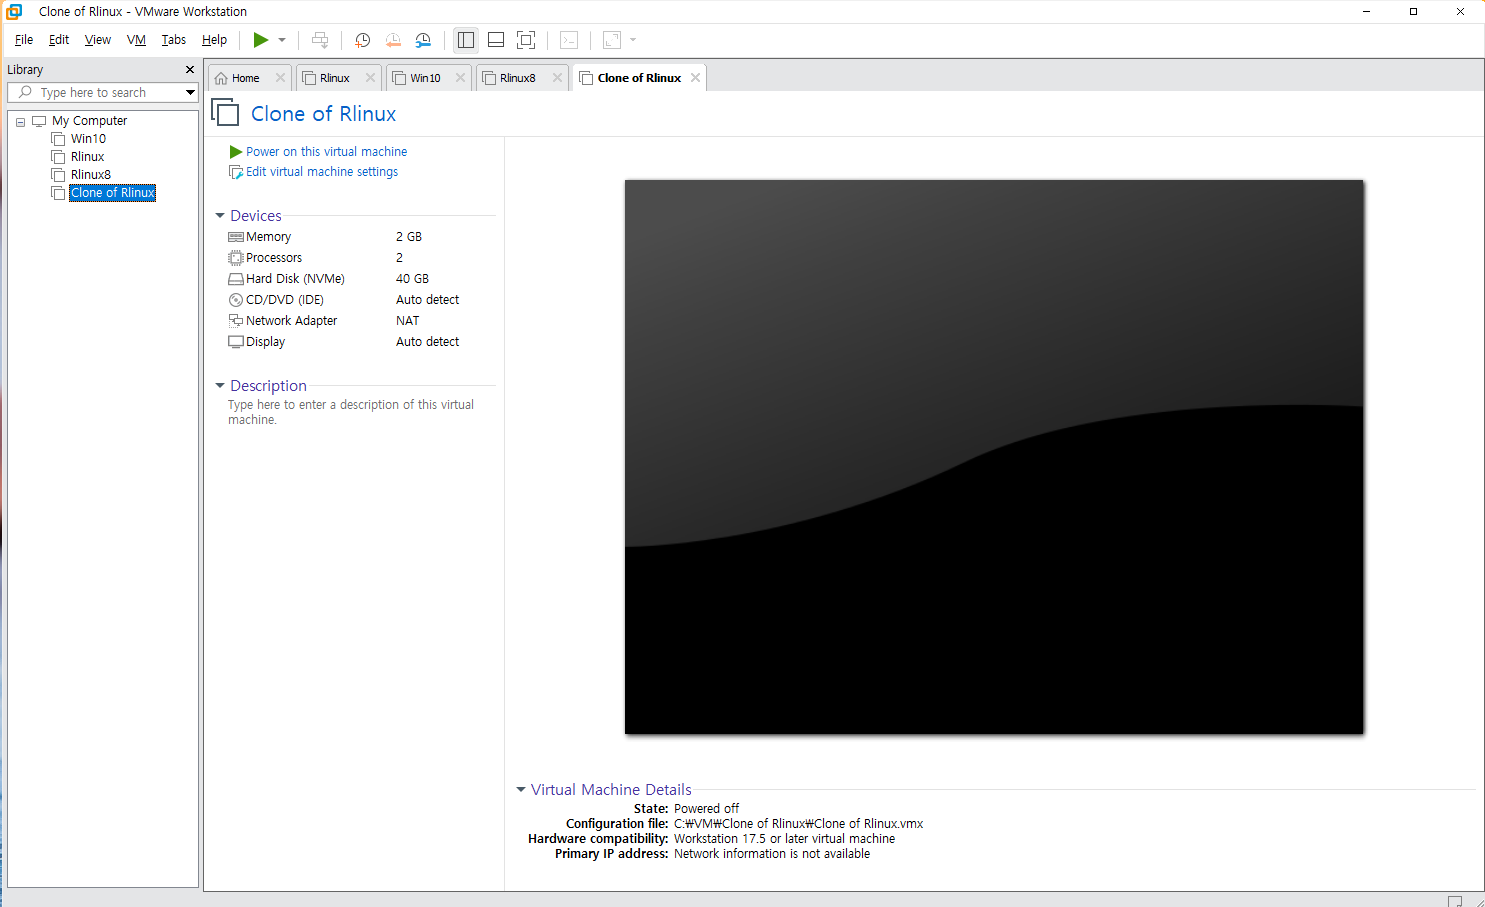Click the Memory device icon
Viewport: 1485px width, 907px height.
point(236,237)
